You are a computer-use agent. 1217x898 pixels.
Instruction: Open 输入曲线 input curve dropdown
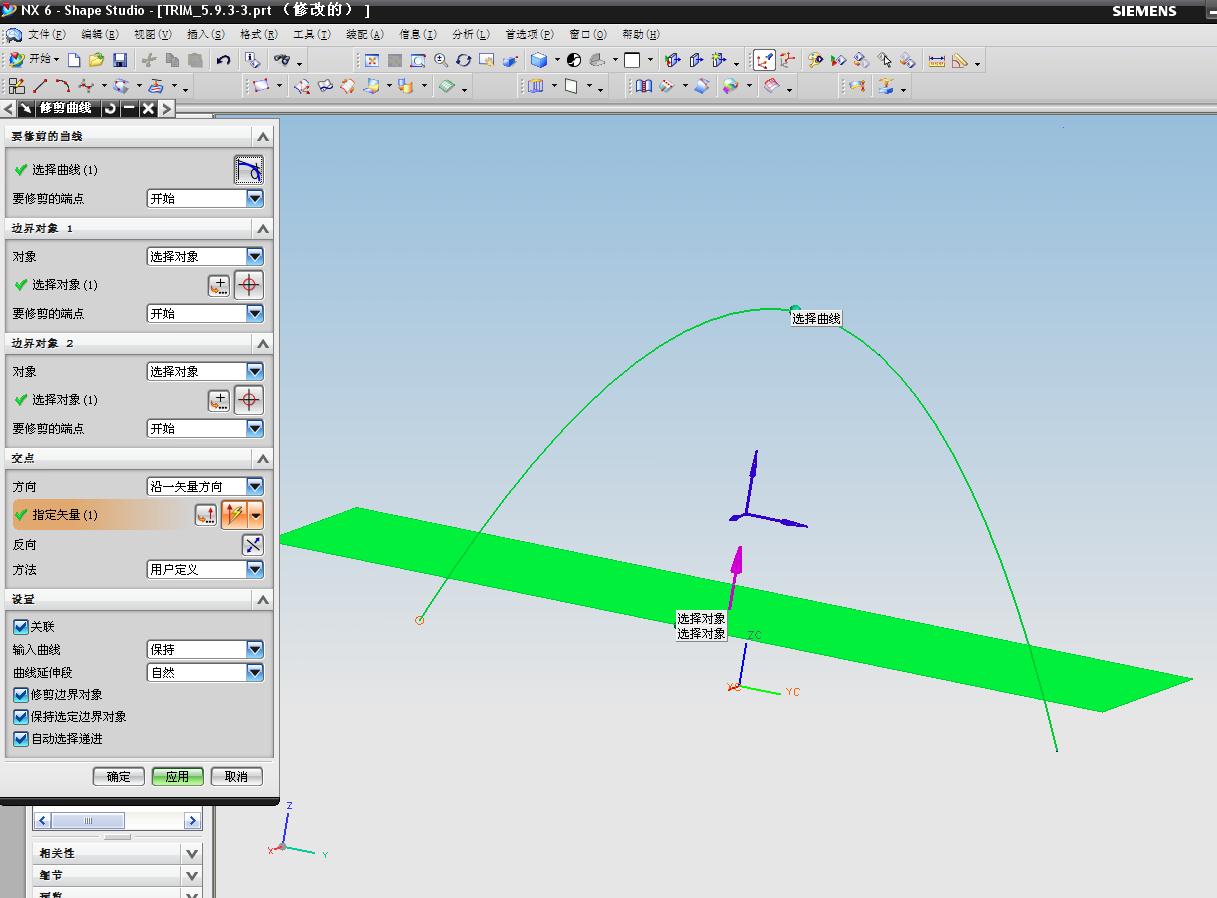pyautogui.click(x=255, y=649)
